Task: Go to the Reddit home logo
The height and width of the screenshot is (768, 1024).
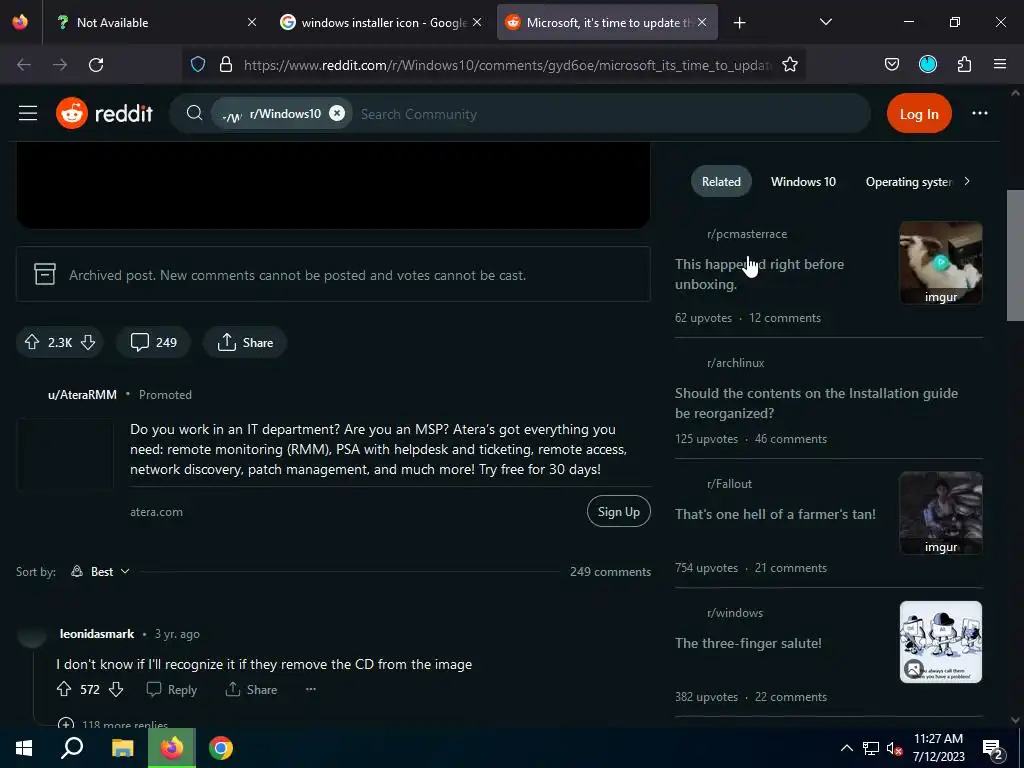Action: 104,114
